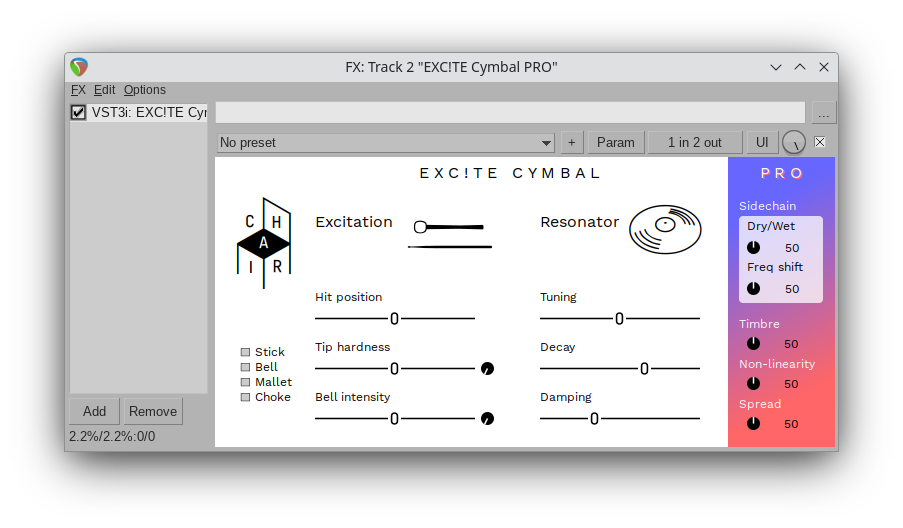Click the drumstick excitation icon
903x528 pixels.
coord(450,234)
